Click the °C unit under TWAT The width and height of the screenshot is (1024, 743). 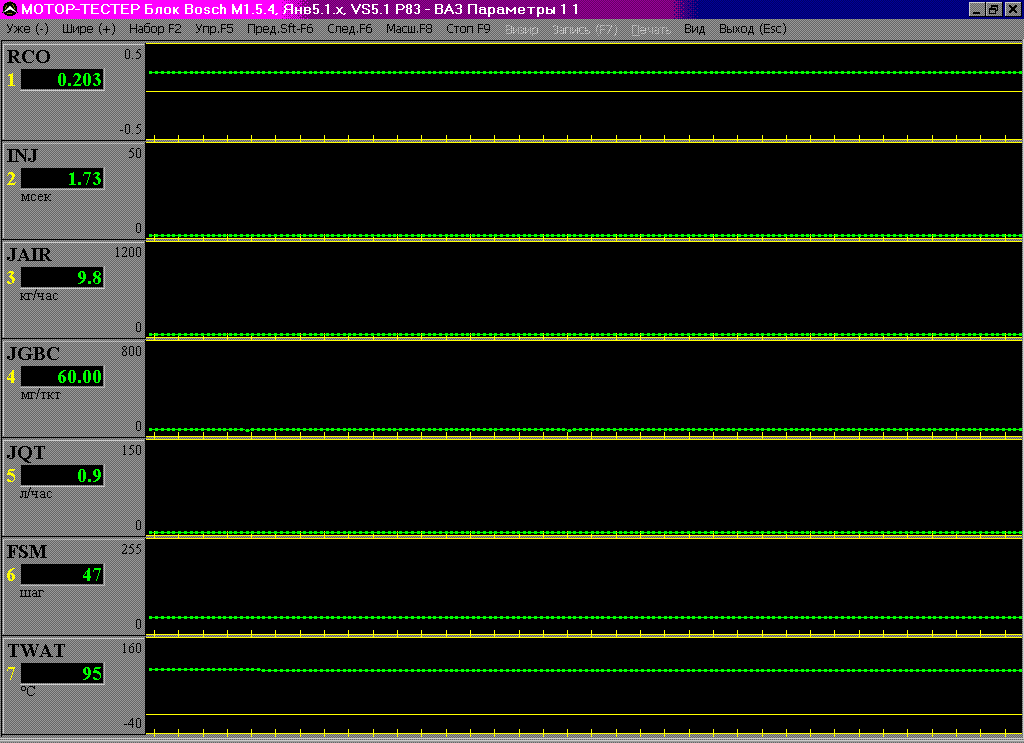(28, 691)
